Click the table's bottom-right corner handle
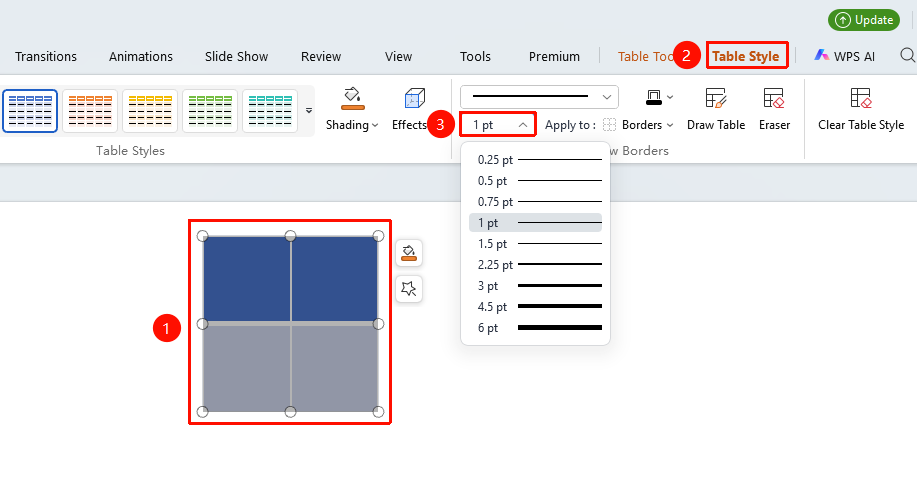Image resolution: width=917 pixels, height=485 pixels. [378, 412]
